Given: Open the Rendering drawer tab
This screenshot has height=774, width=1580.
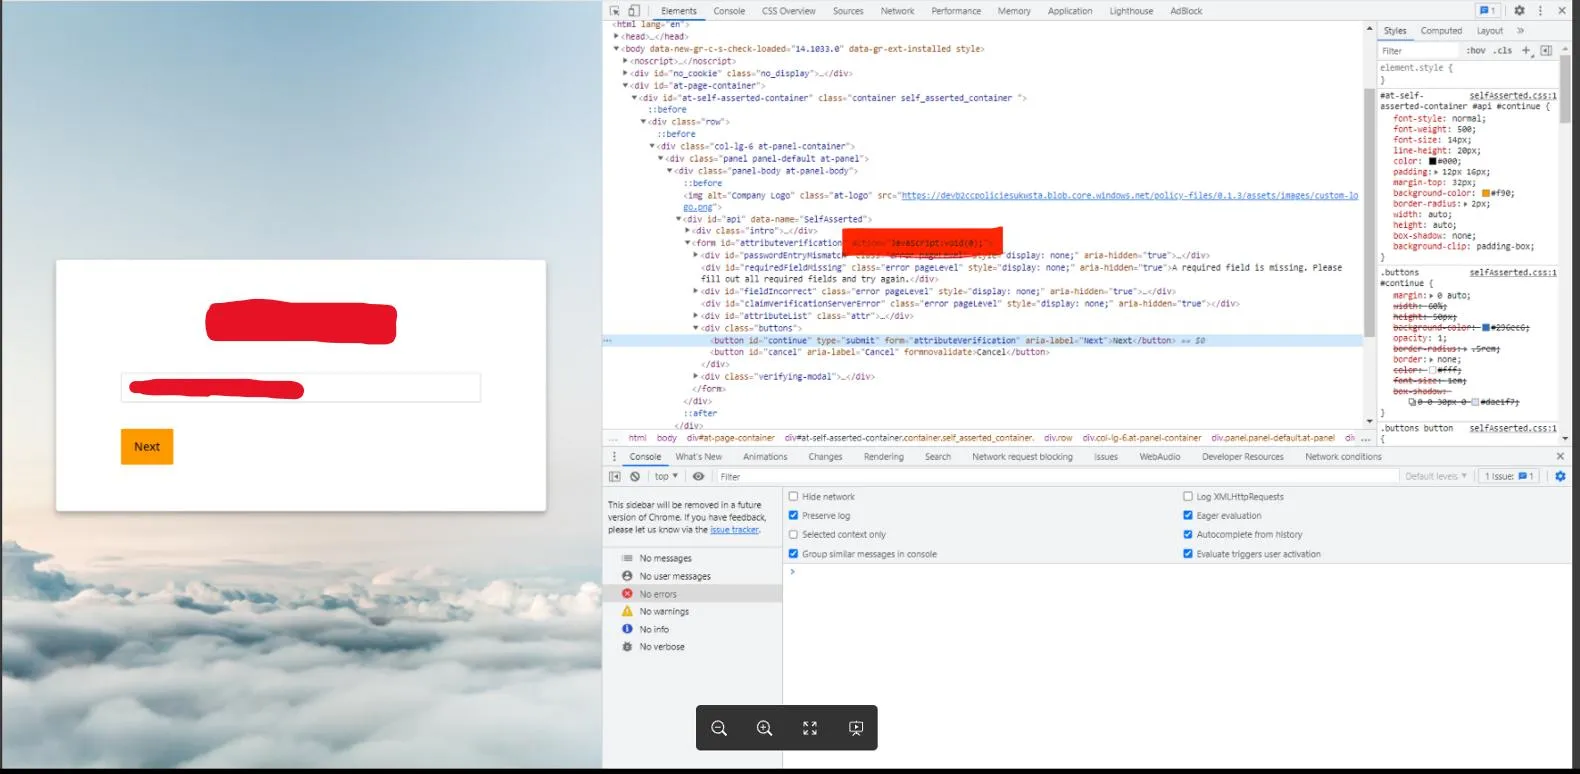Looking at the screenshot, I should [883, 457].
